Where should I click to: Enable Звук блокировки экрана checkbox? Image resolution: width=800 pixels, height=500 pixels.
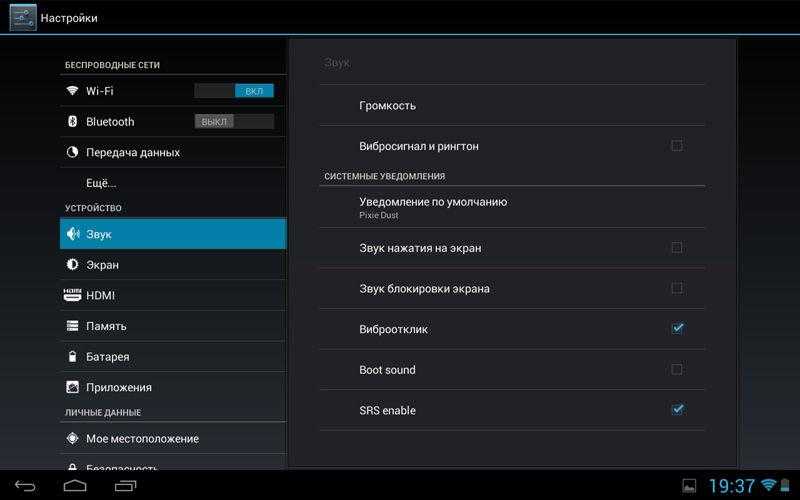click(x=677, y=288)
